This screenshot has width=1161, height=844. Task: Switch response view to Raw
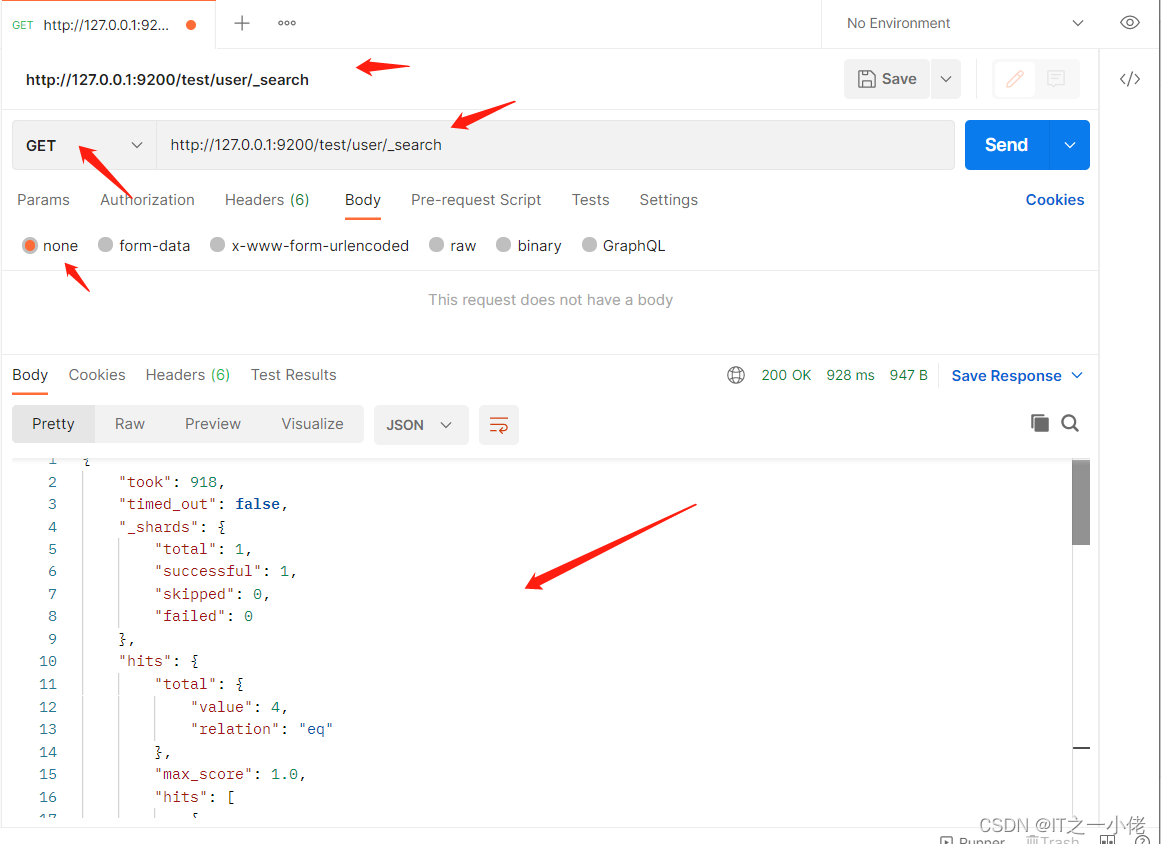130,423
